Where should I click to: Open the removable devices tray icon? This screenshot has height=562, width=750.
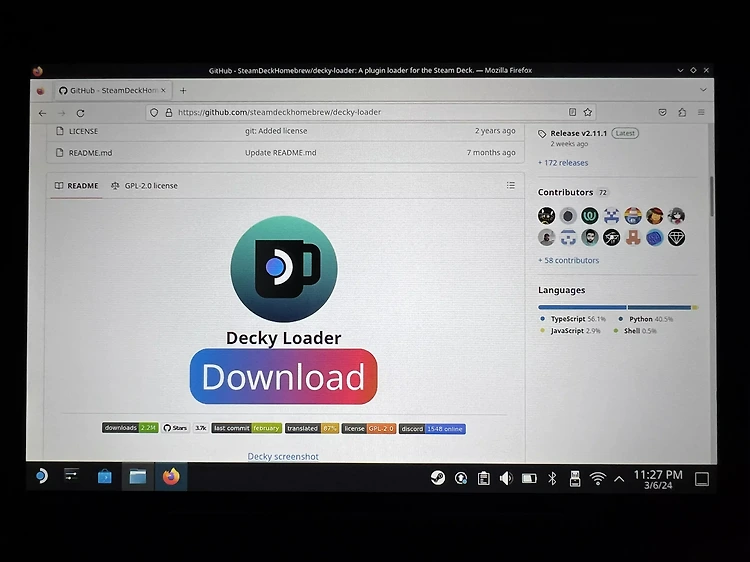[x=575, y=478]
